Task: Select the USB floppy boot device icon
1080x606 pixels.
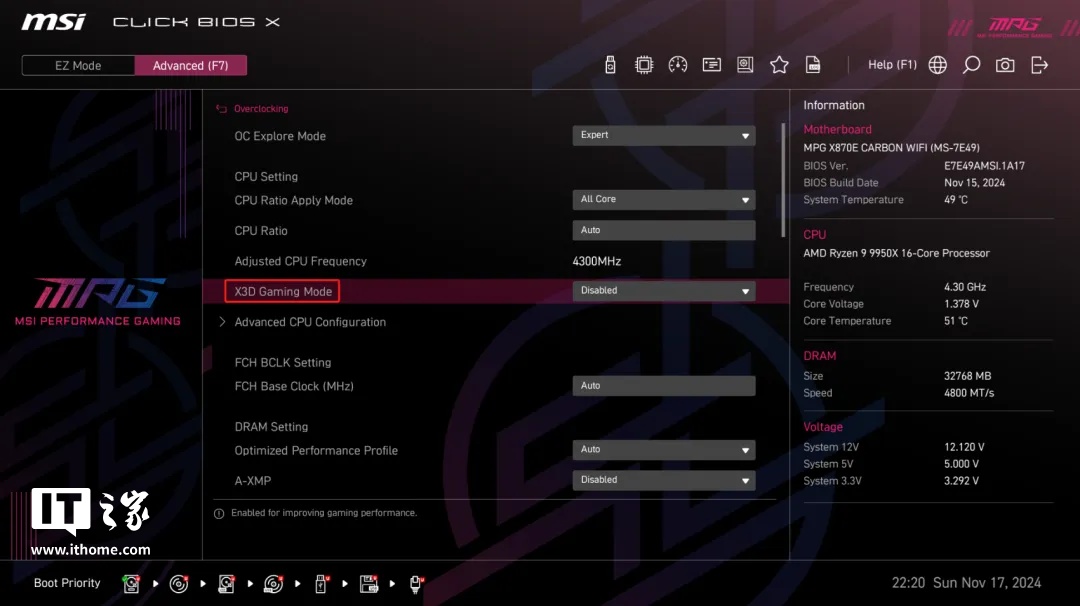Action: [368, 584]
